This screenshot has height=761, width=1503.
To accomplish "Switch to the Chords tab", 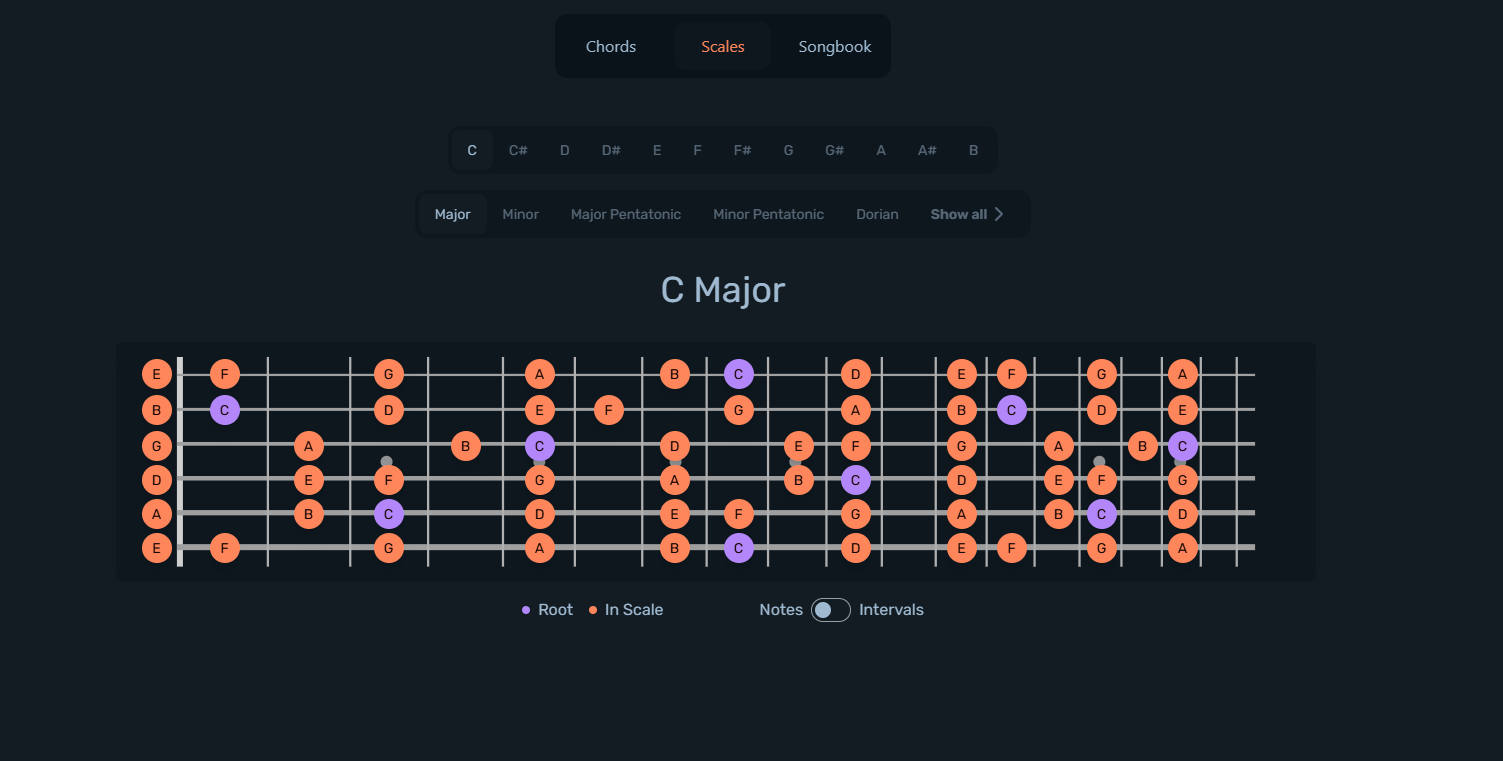I will click(611, 46).
